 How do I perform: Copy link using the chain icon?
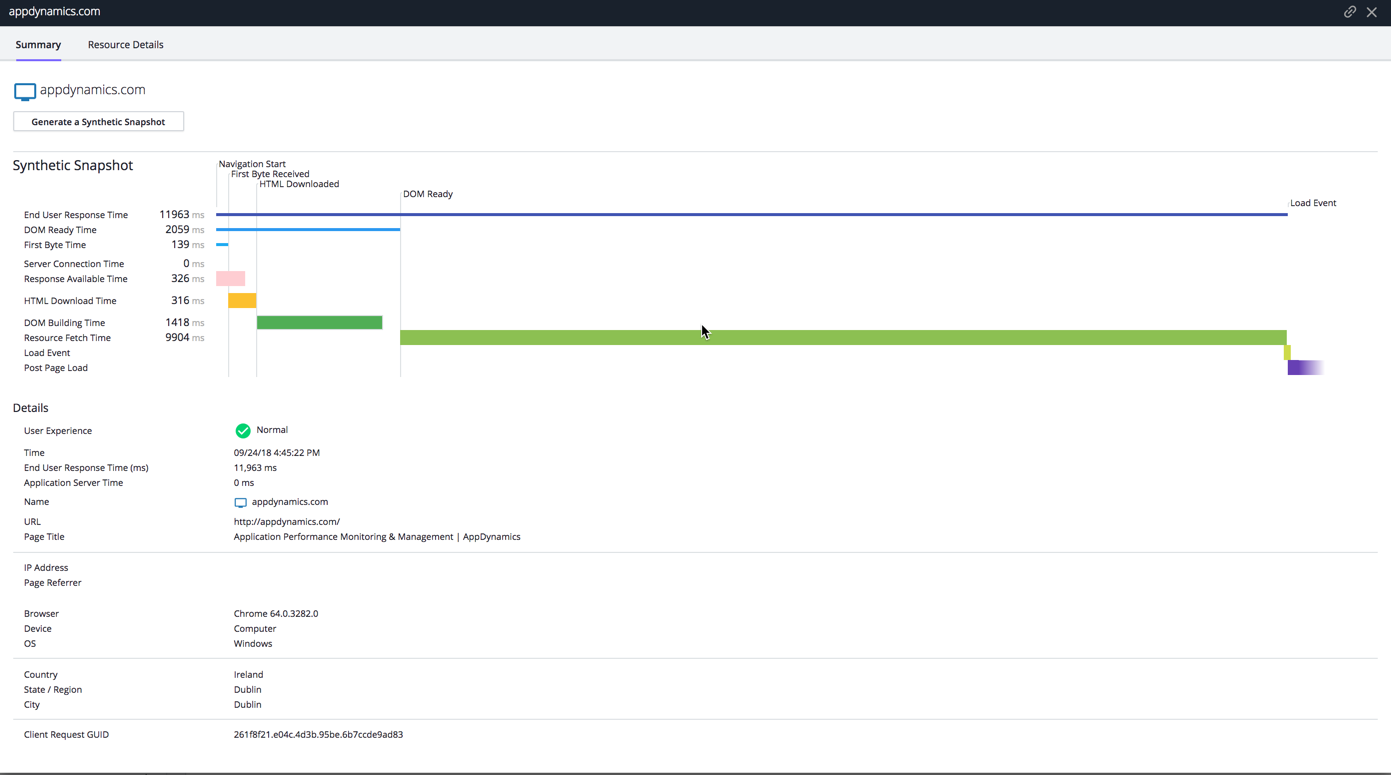pyautogui.click(x=1349, y=12)
